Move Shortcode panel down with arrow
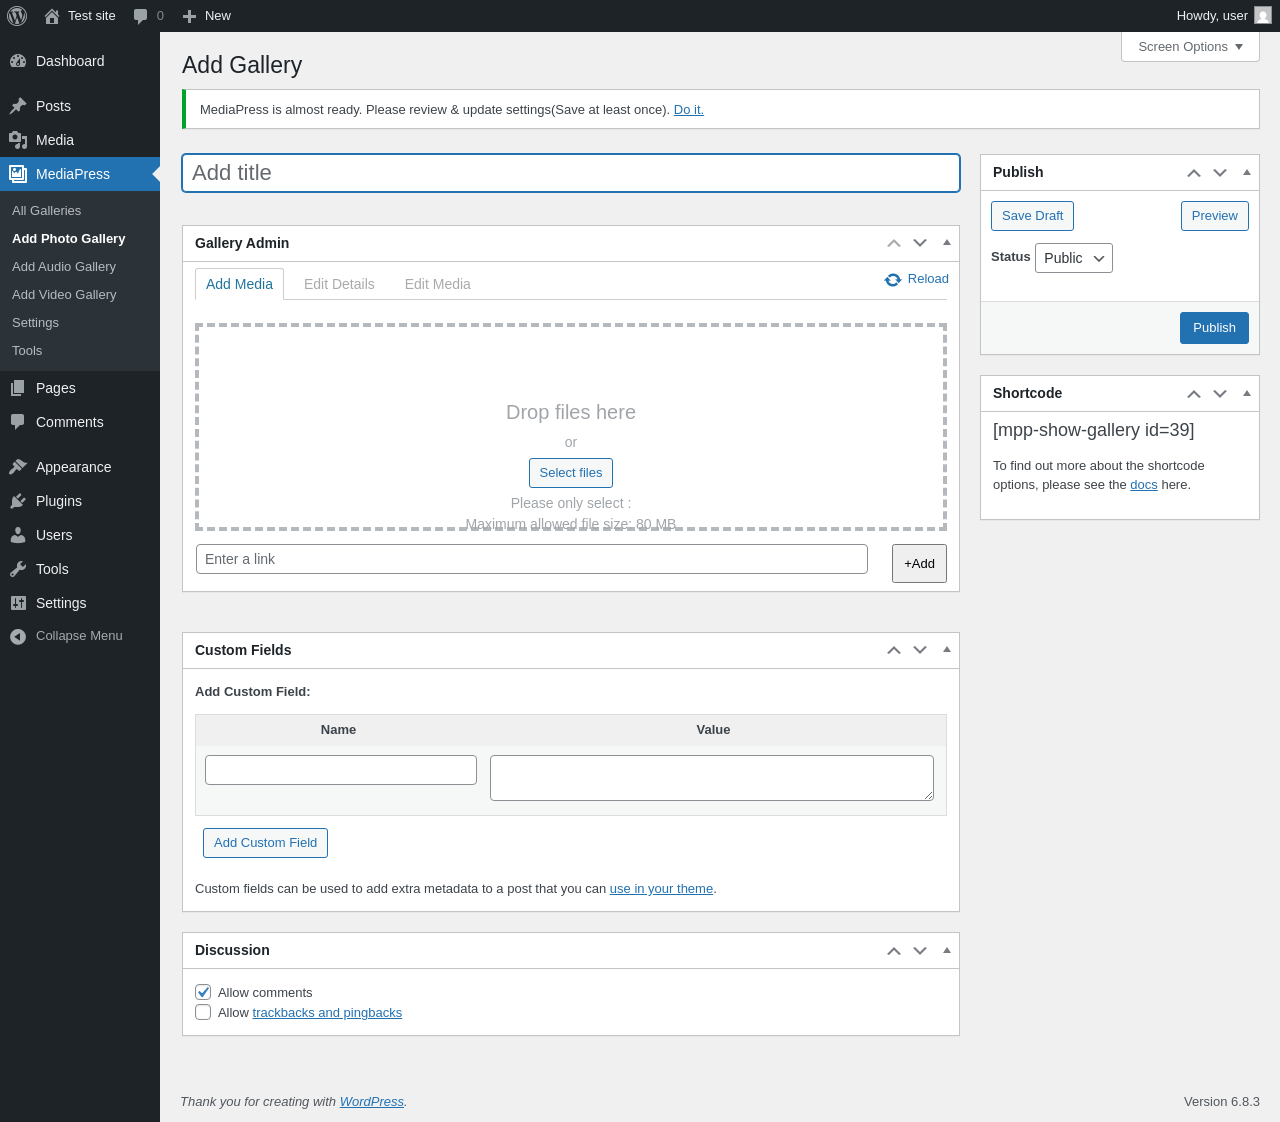The image size is (1280, 1122). point(1220,394)
